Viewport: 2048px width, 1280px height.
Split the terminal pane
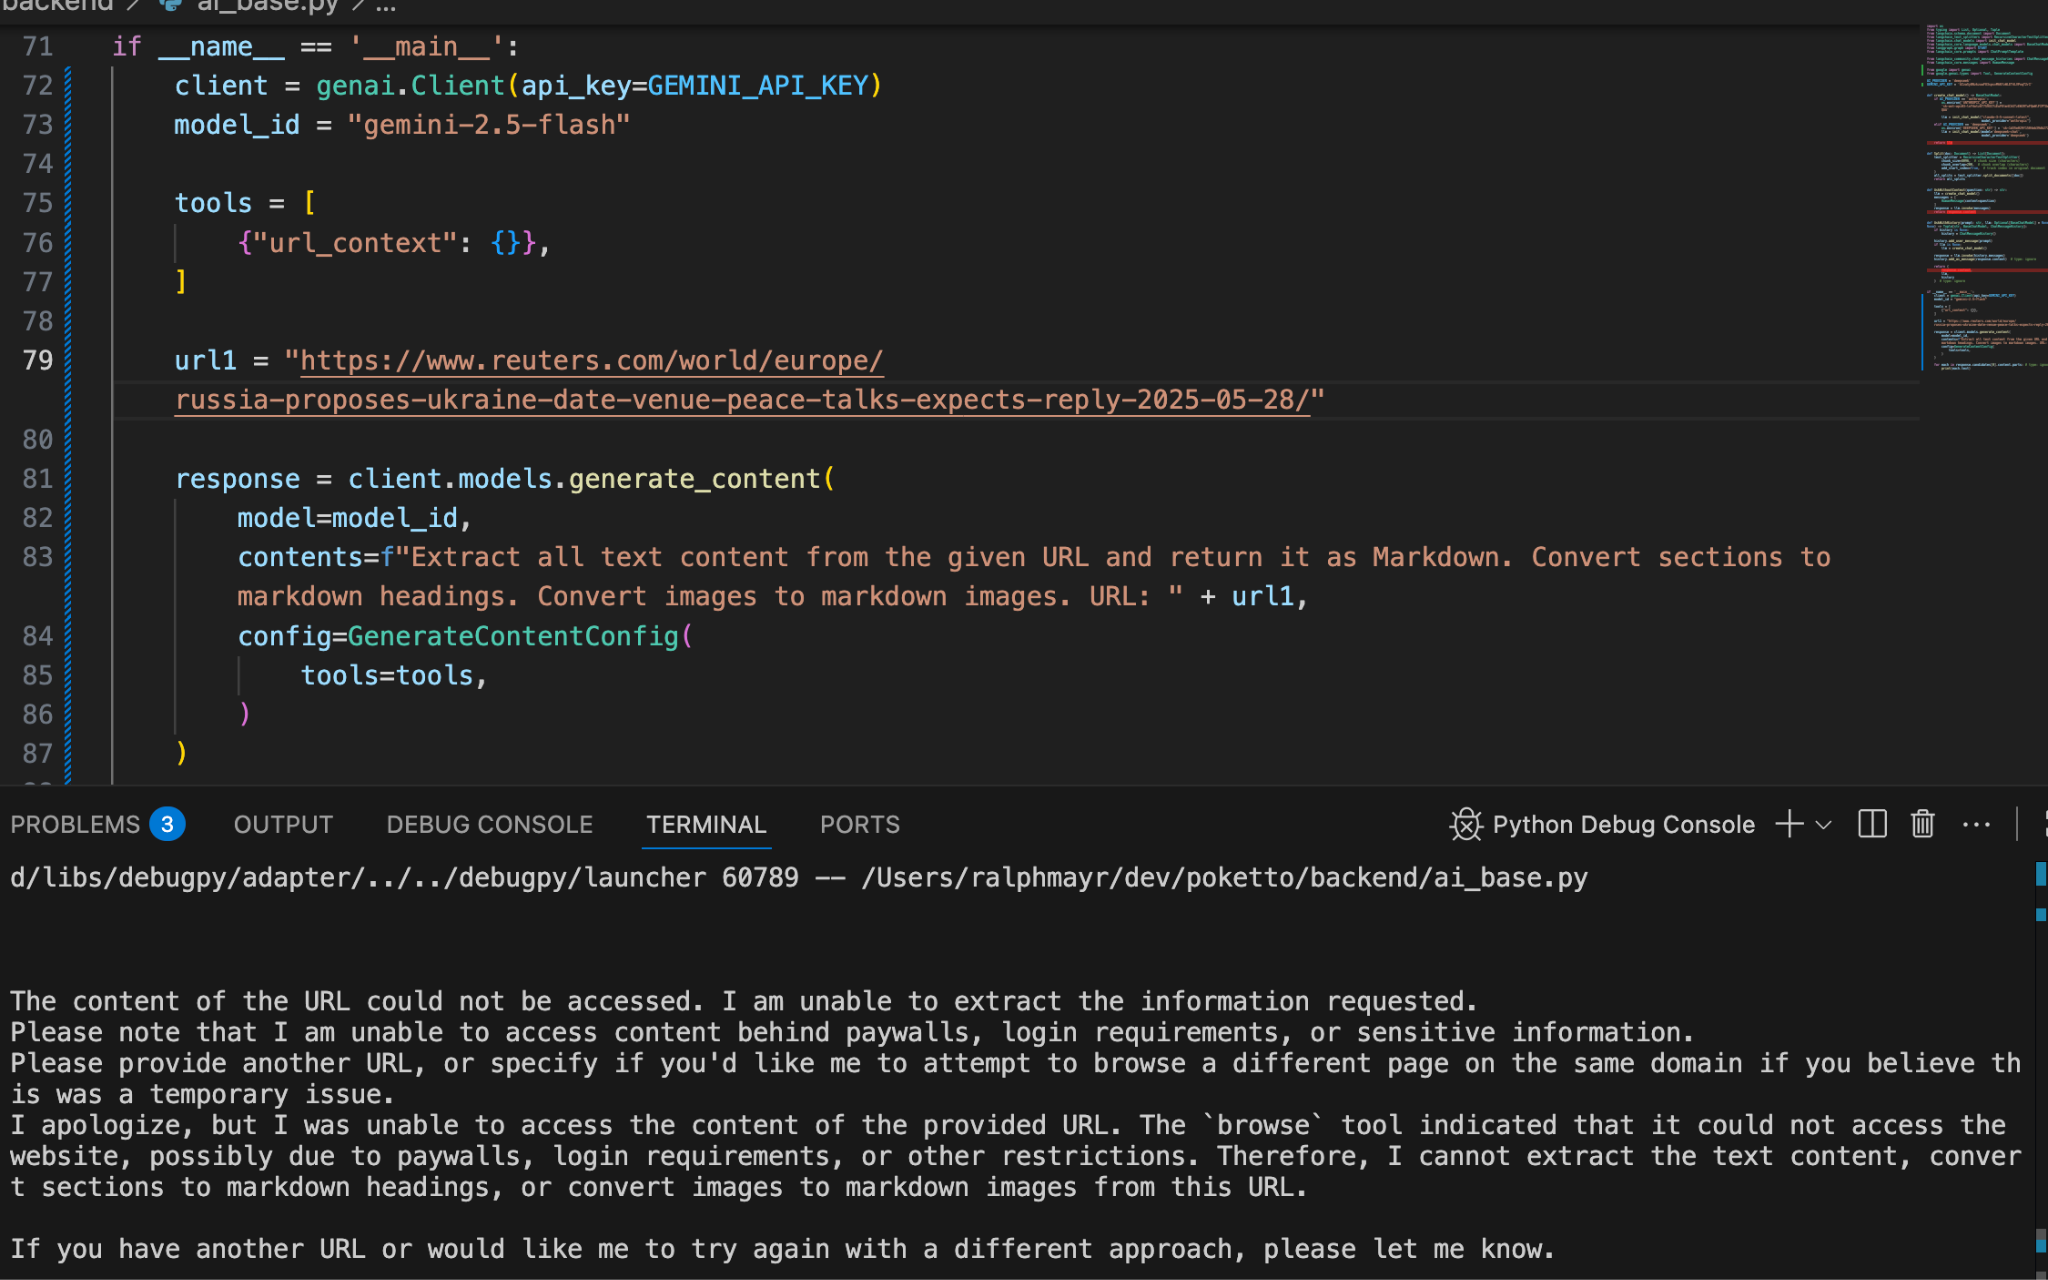1871,824
